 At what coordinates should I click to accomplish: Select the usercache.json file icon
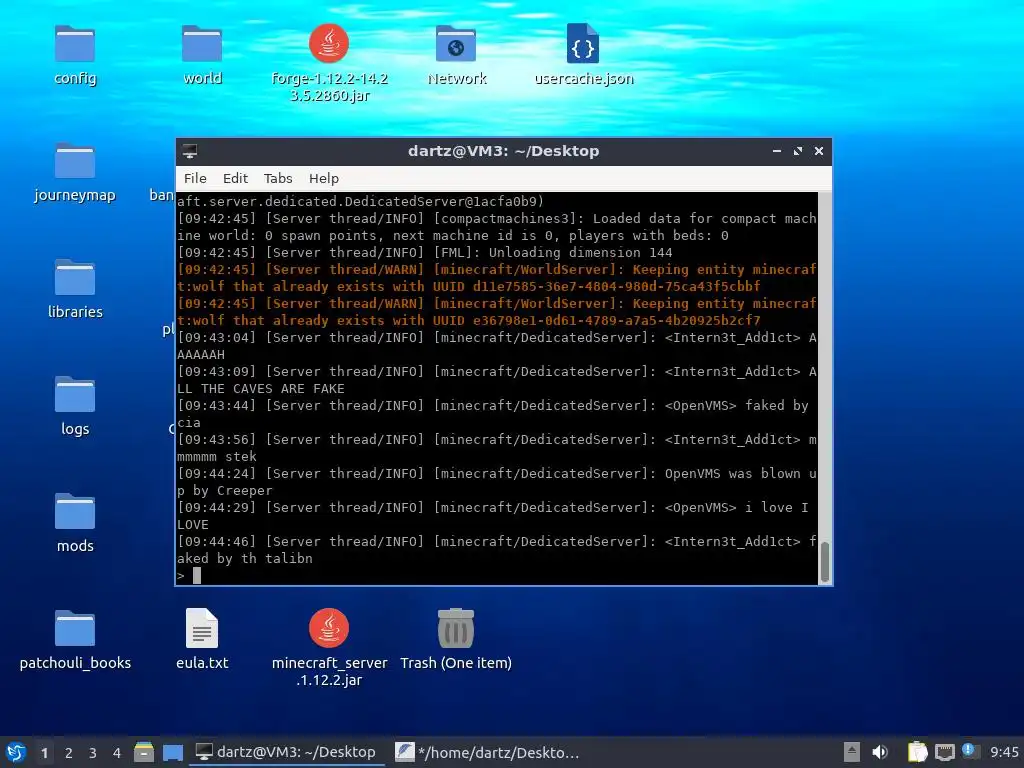[583, 44]
